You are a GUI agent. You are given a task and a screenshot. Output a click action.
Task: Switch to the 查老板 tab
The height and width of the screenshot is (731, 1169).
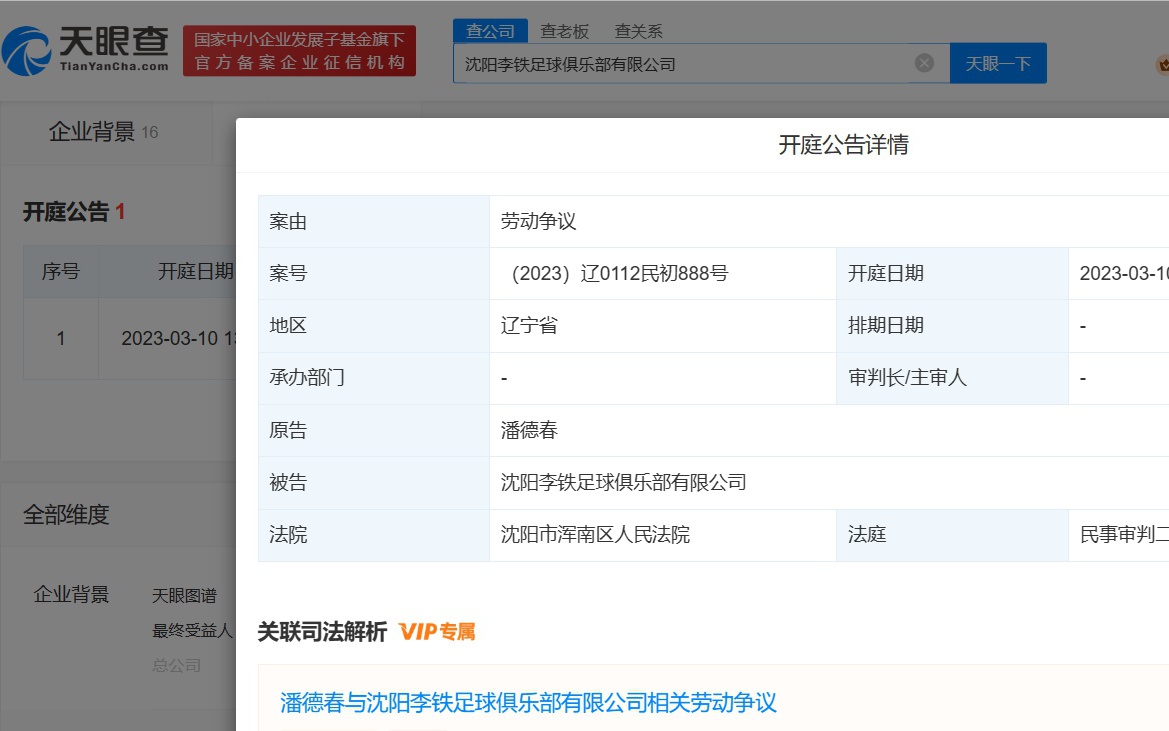tap(564, 31)
